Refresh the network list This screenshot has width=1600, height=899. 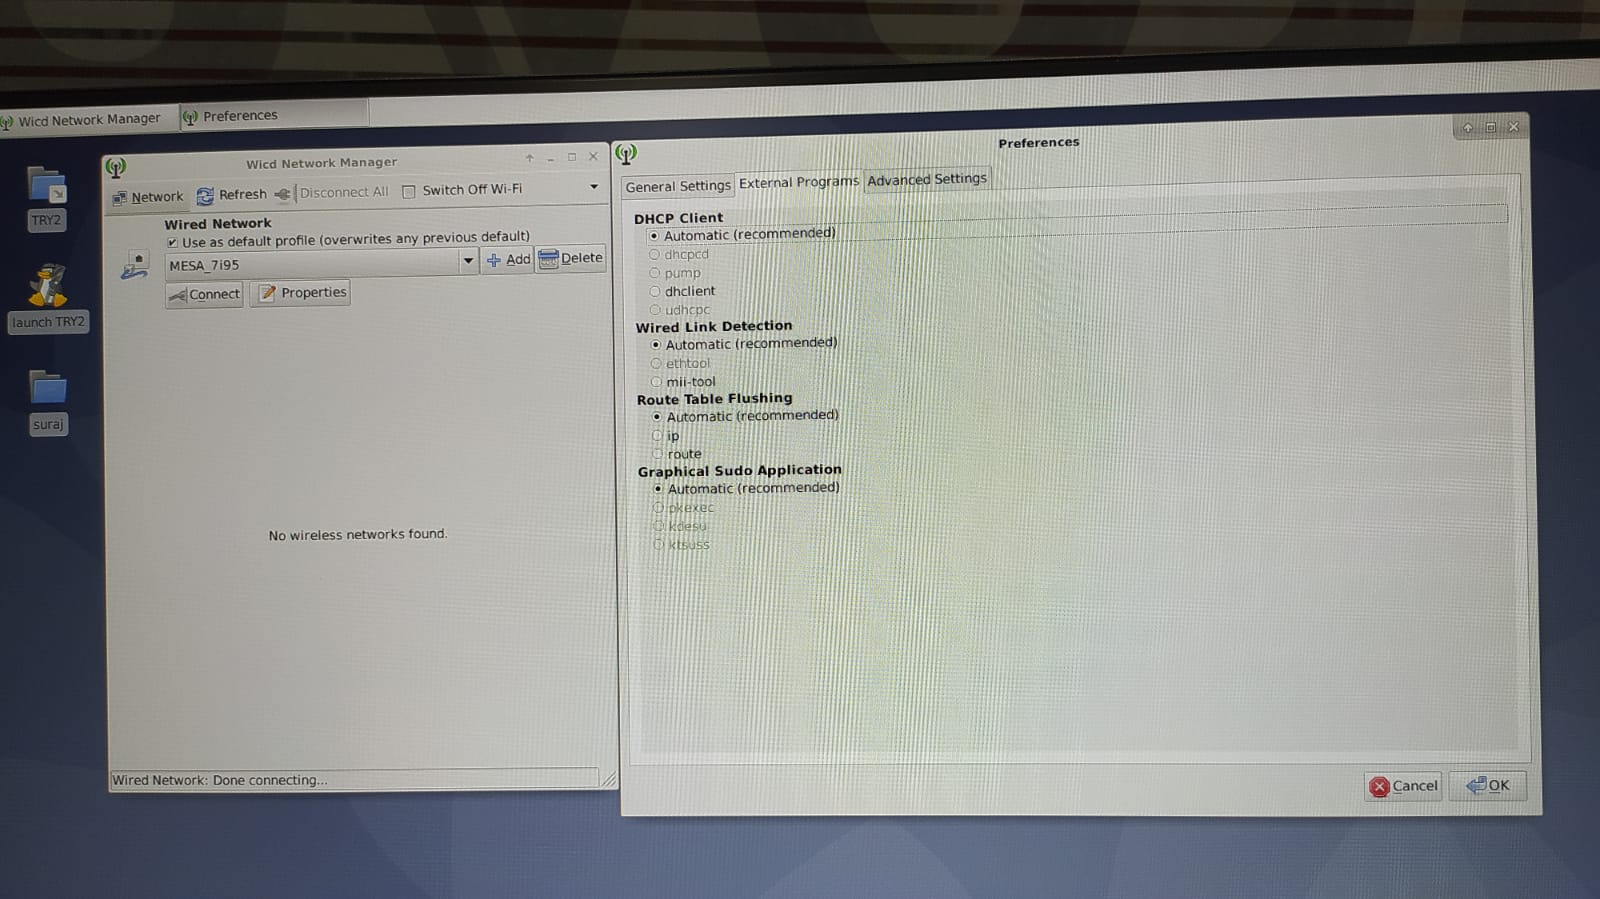(232, 195)
